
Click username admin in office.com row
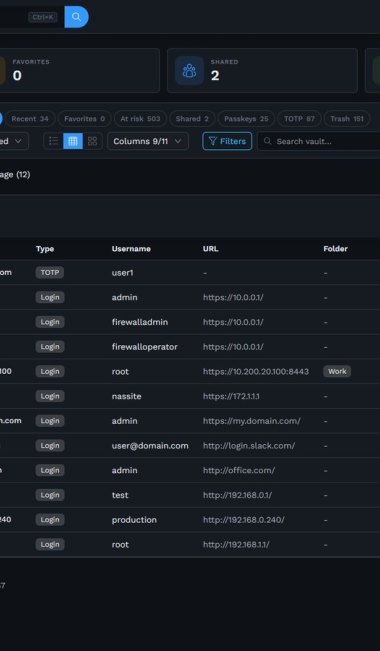click(x=124, y=470)
